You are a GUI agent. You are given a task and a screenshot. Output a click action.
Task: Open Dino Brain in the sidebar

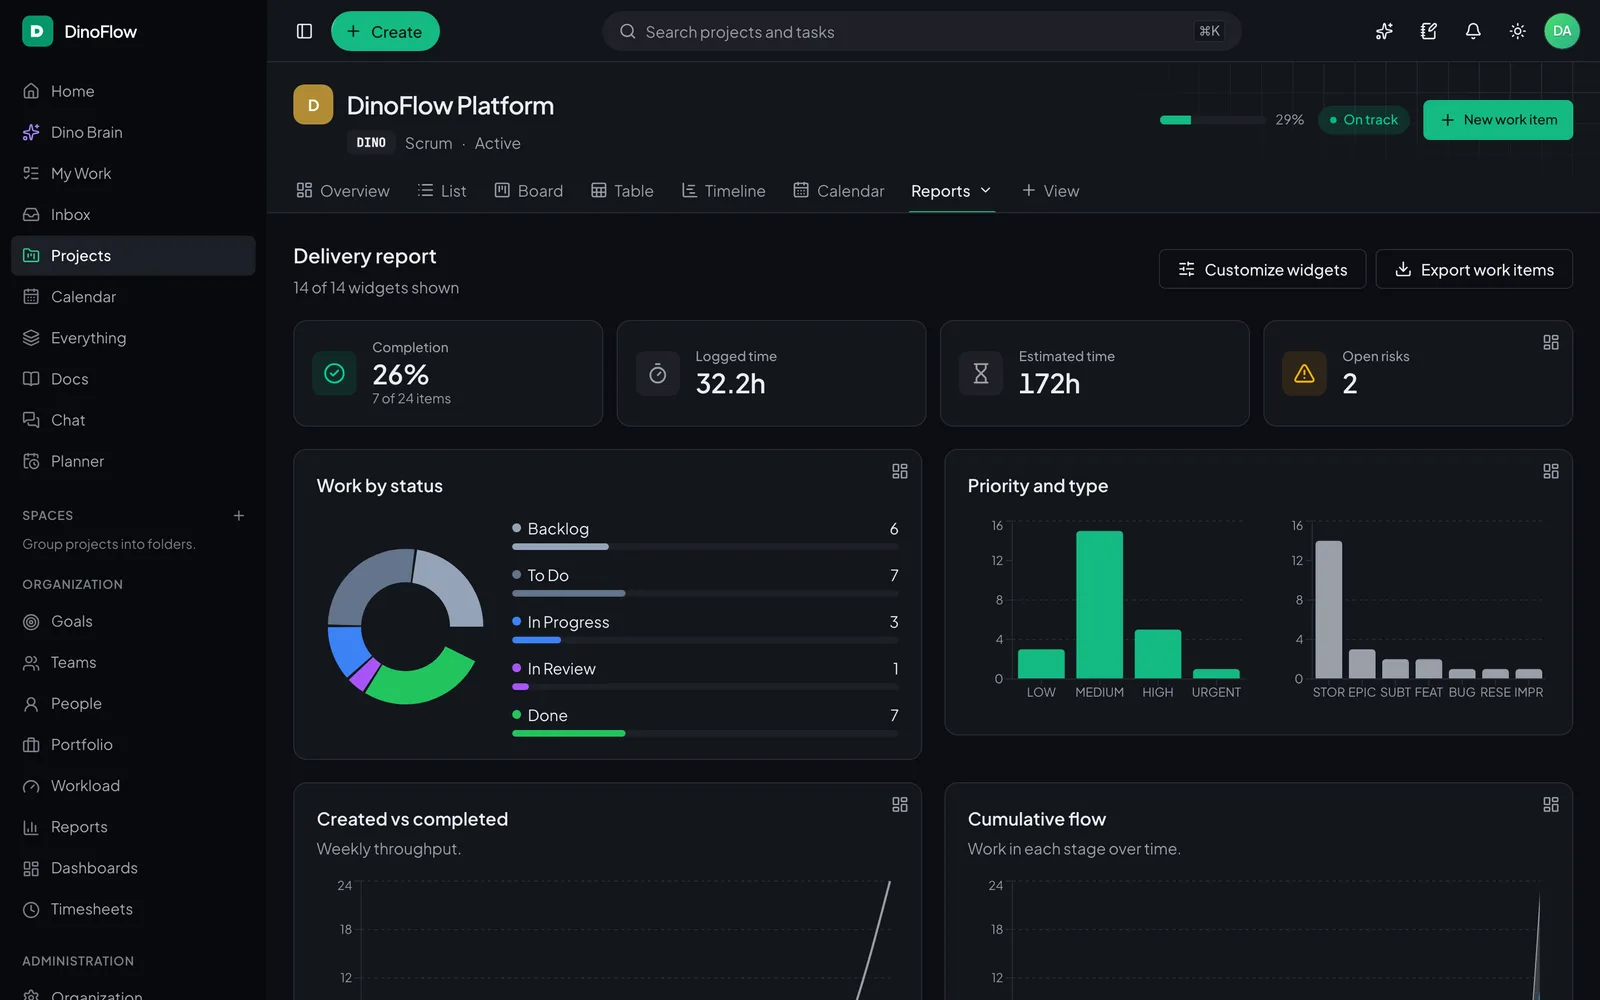coord(133,132)
